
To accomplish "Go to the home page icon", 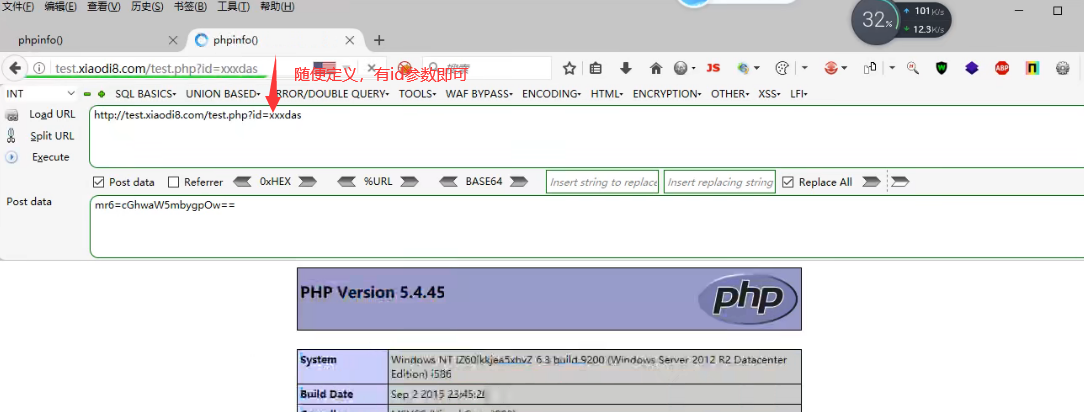I will (x=656, y=68).
